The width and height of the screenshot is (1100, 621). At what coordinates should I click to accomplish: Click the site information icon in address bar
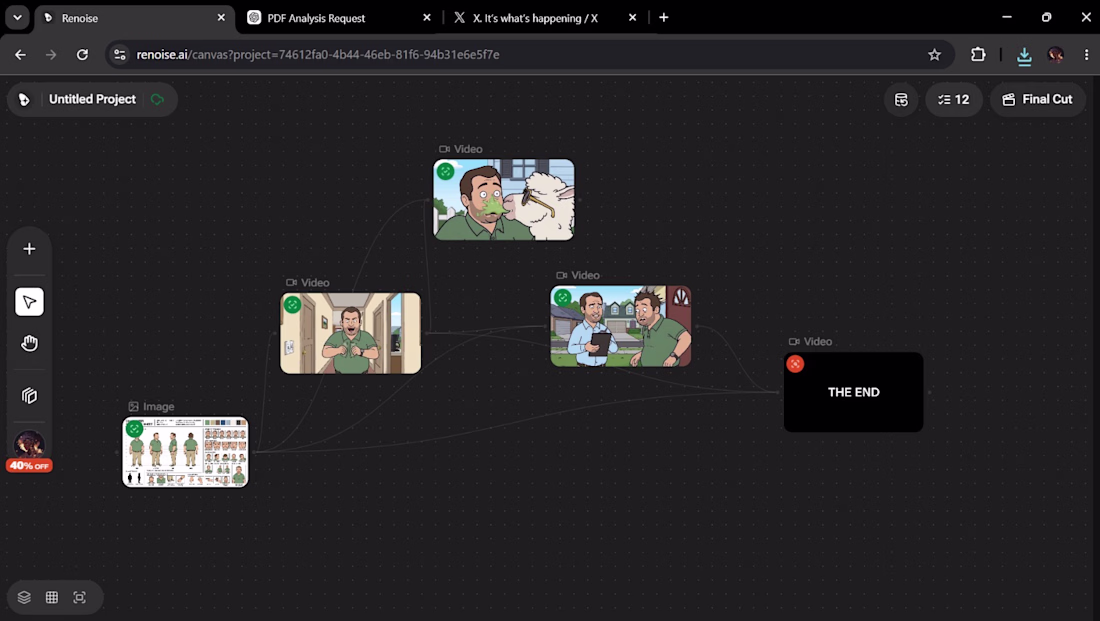point(120,55)
